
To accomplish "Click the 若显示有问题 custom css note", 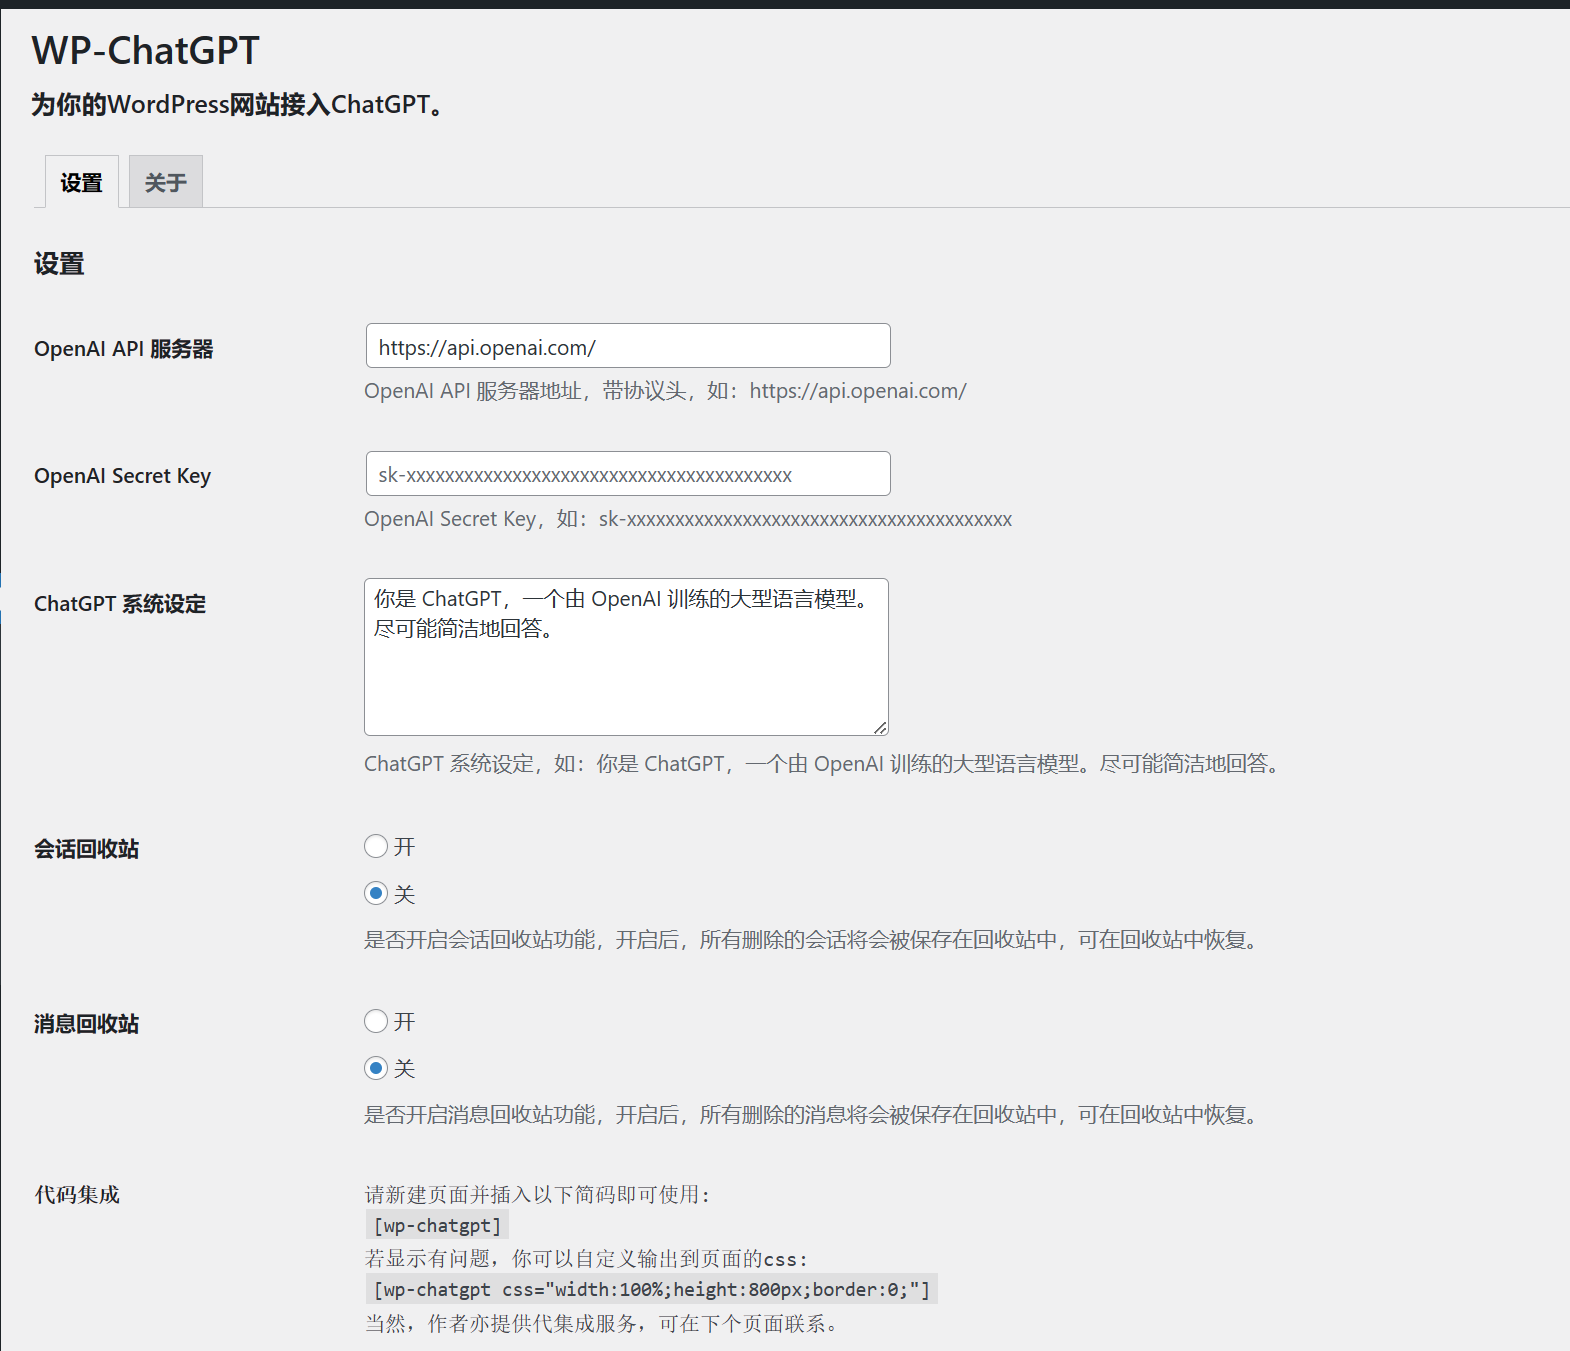I will (x=586, y=1259).
